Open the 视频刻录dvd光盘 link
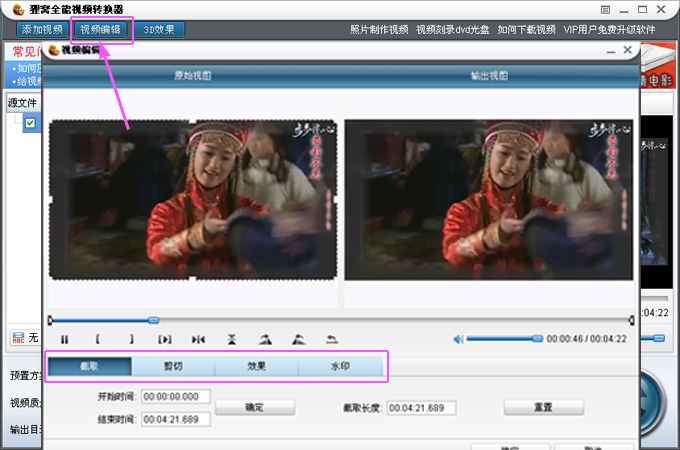680x450 pixels. coord(453,29)
